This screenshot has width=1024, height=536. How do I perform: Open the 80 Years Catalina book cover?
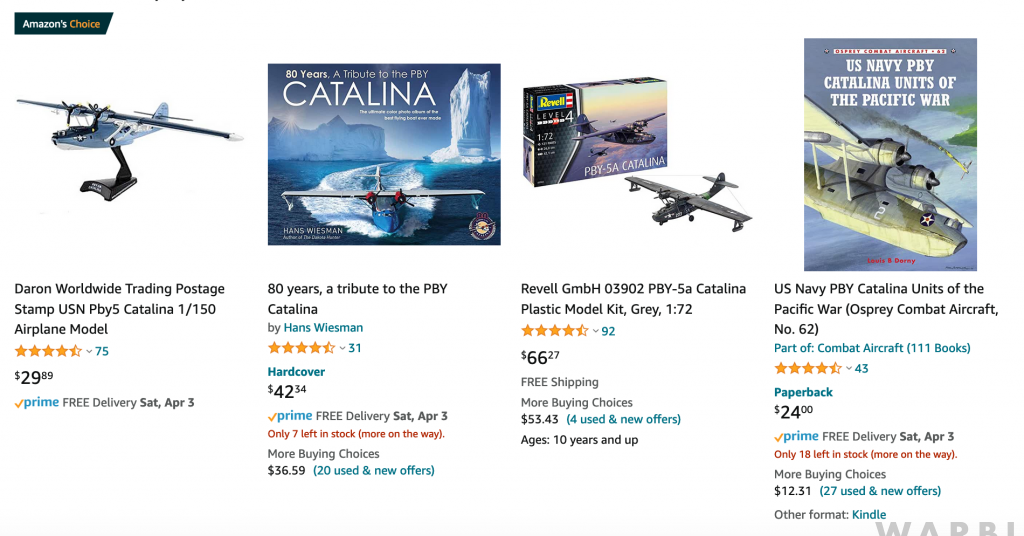(x=384, y=154)
